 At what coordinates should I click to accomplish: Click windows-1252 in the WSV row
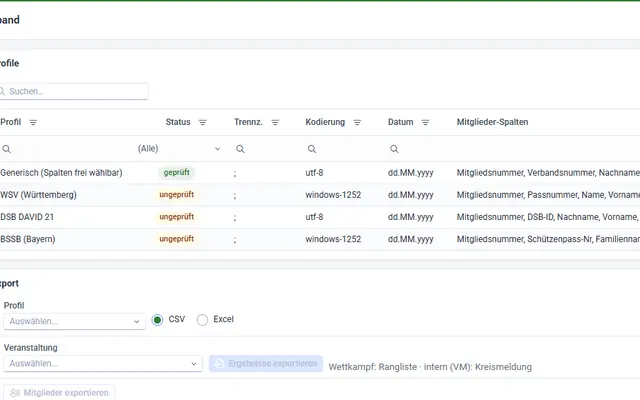(x=333, y=195)
